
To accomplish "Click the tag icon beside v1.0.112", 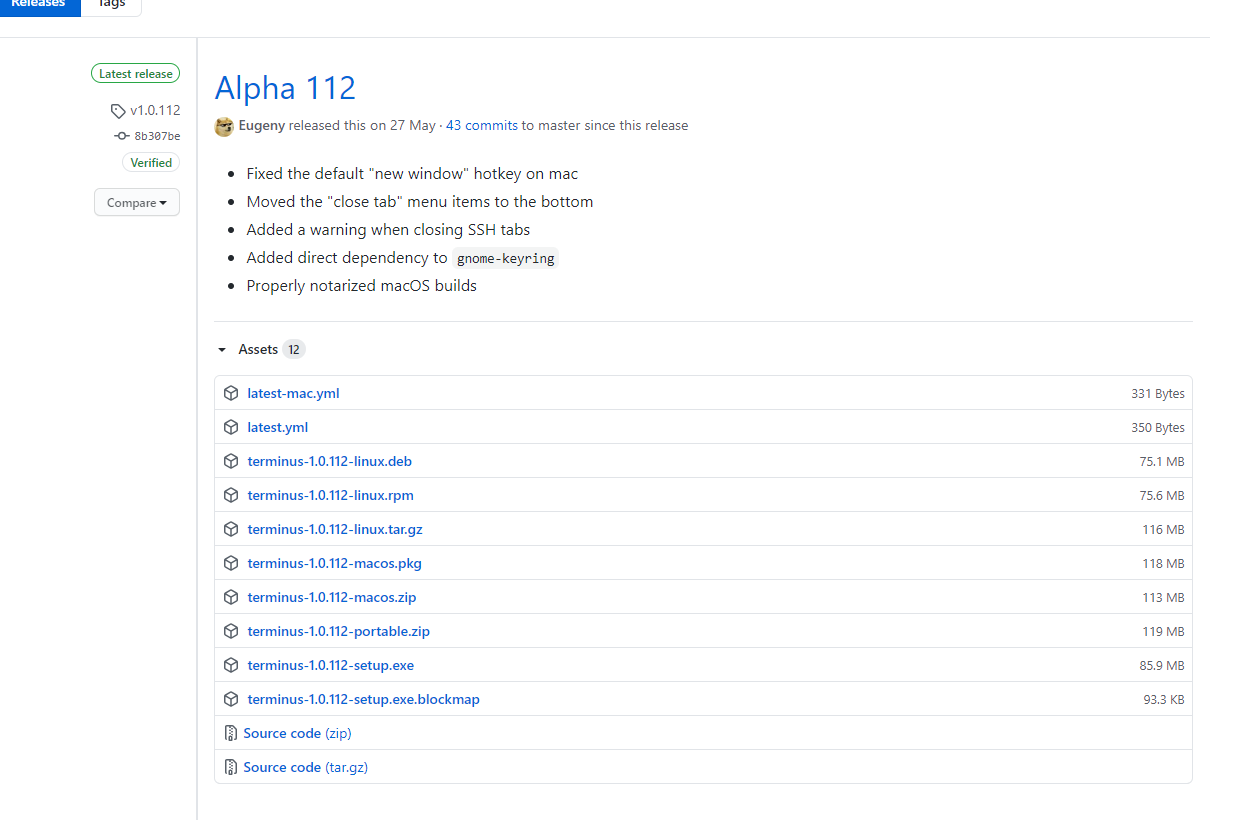I will click(116, 110).
